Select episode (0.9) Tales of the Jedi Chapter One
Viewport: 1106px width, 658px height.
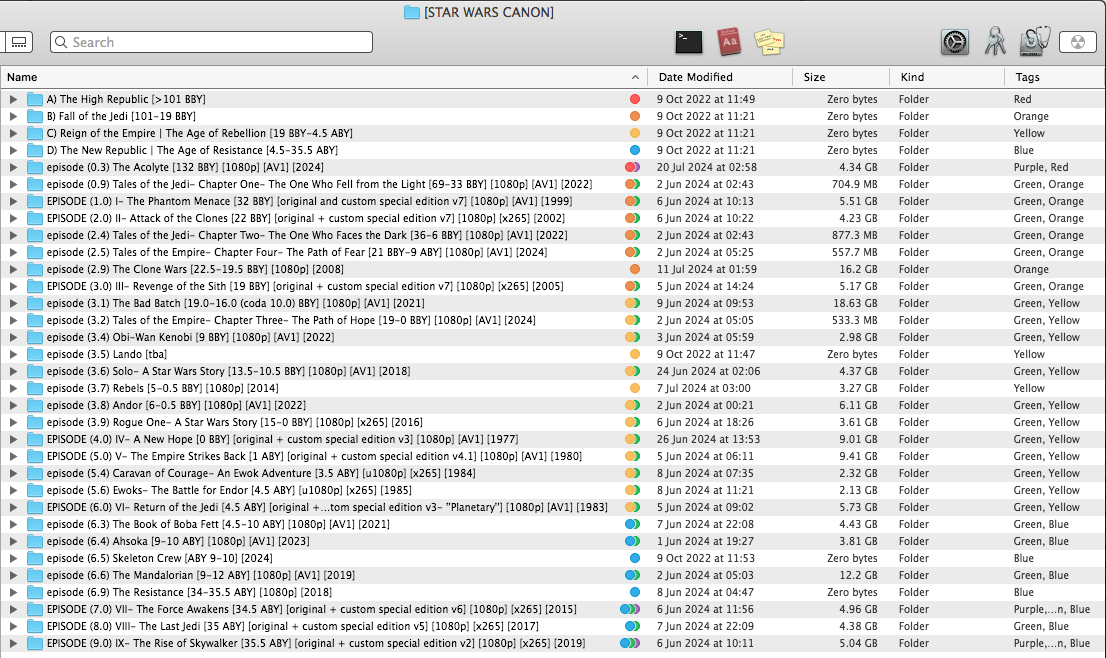pos(553,184)
